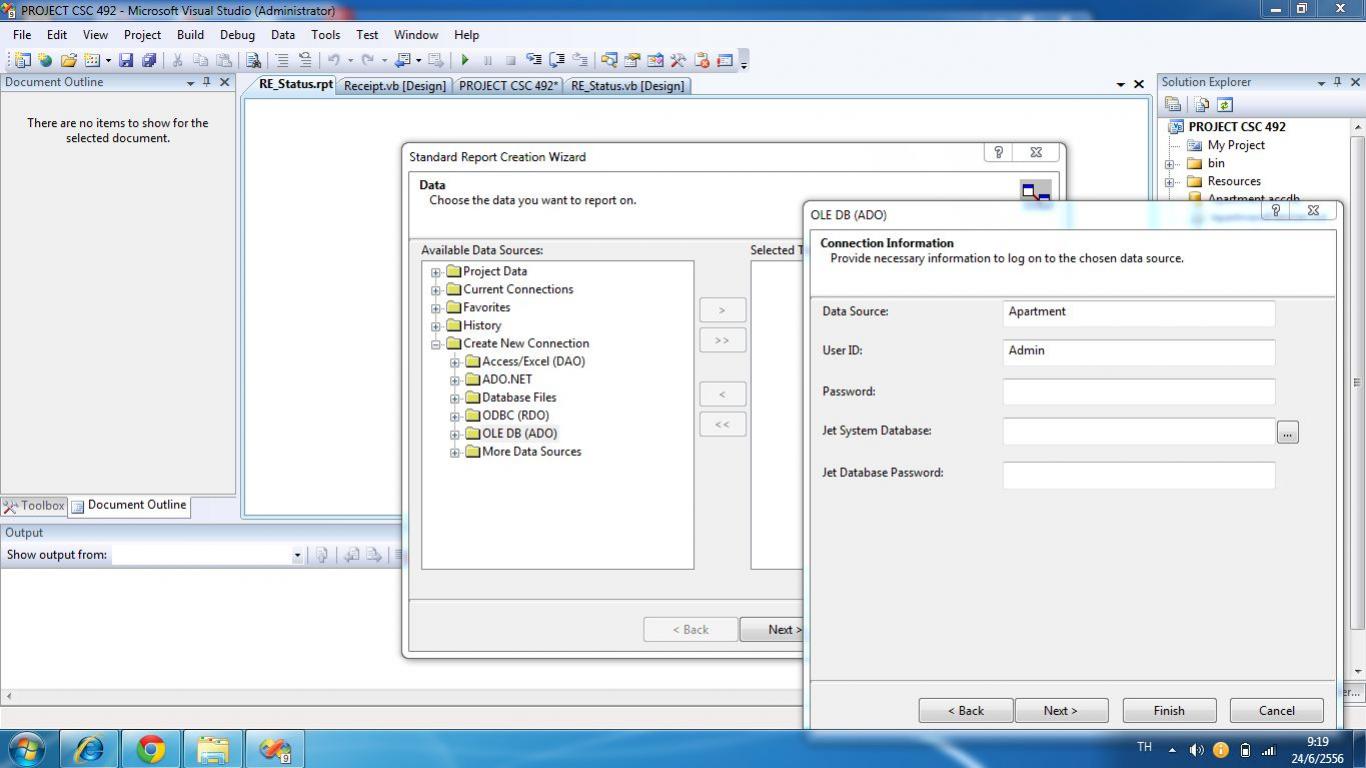This screenshot has width=1366, height=768.
Task: Open the Windows Explorer folder in the taskbar
Action: (x=213, y=748)
